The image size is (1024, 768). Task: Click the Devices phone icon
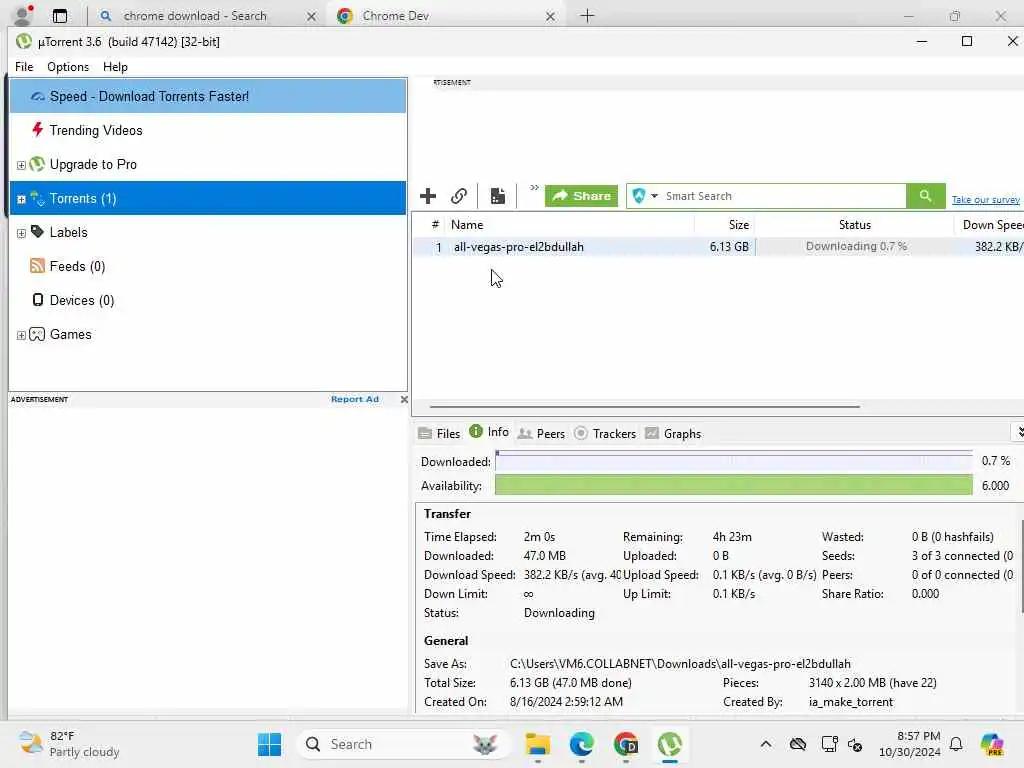(x=38, y=300)
